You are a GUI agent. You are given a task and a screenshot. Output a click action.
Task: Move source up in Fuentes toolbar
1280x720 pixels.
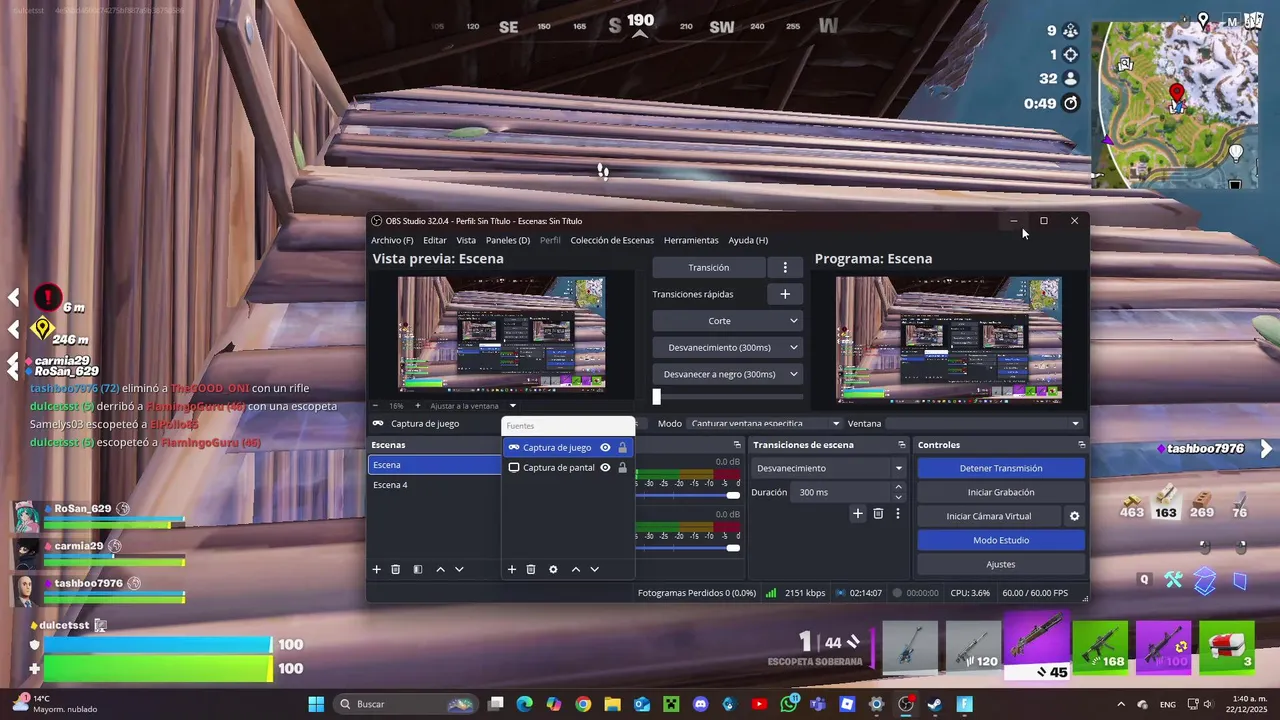(575, 569)
